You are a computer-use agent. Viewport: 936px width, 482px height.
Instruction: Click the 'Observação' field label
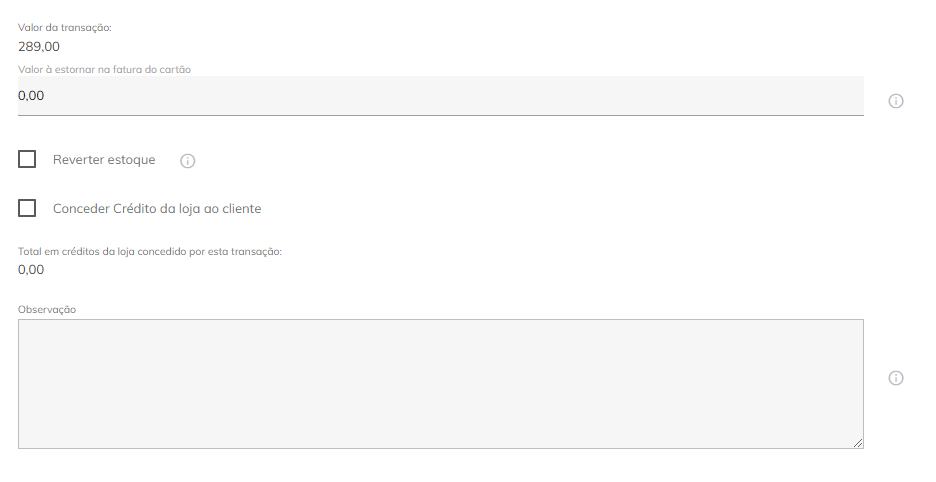click(x=47, y=309)
